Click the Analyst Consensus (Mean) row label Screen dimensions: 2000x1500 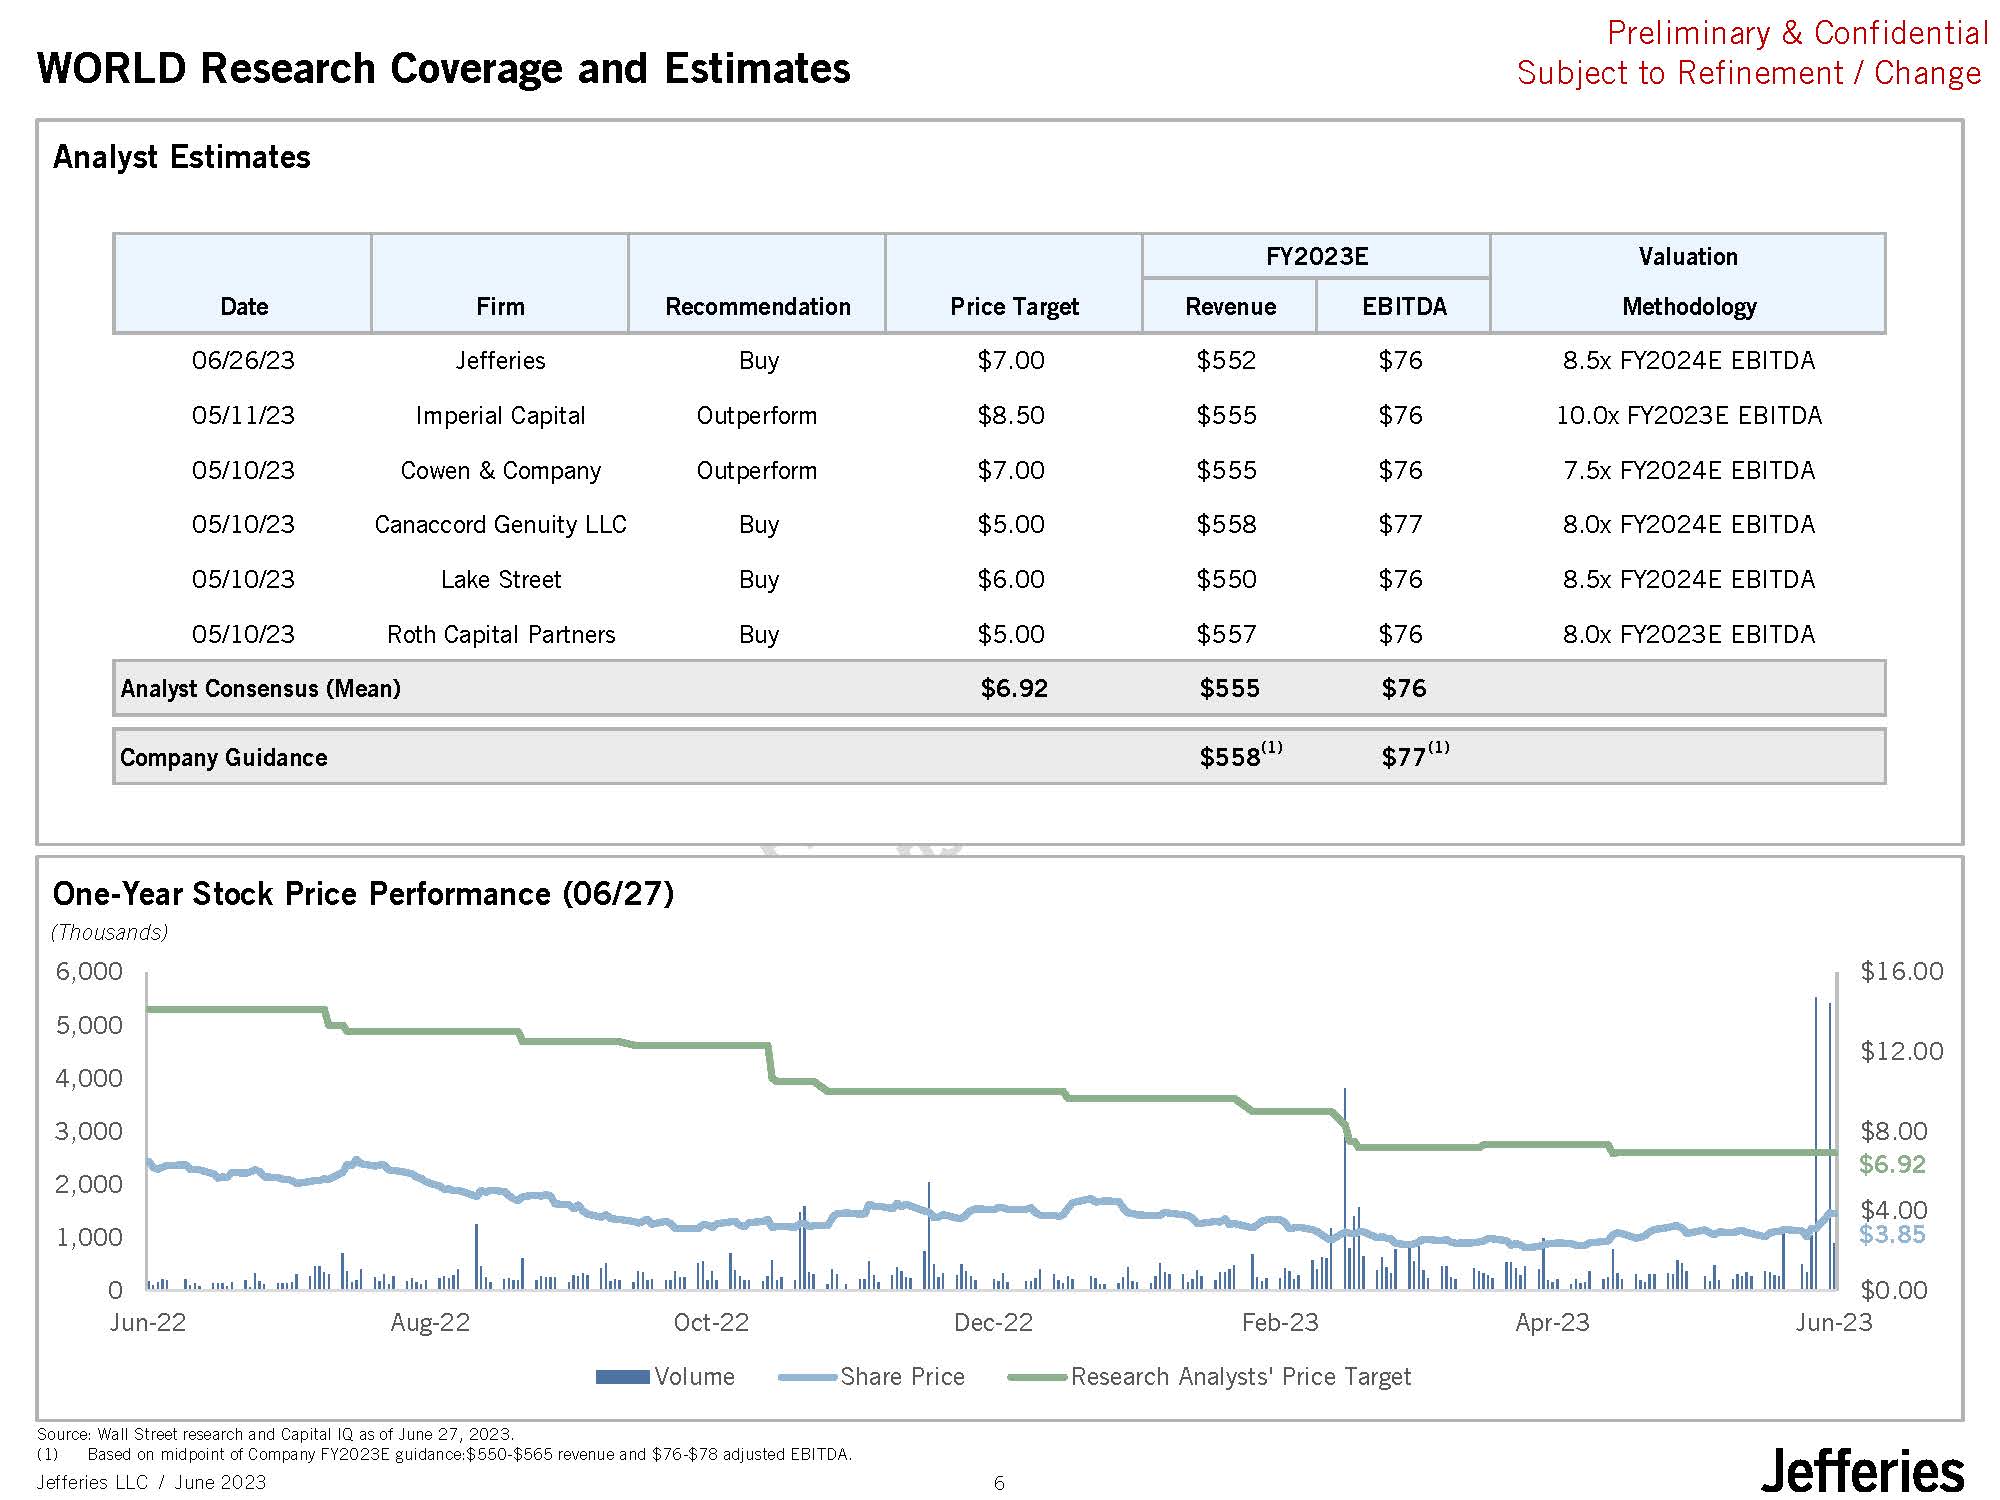[261, 688]
